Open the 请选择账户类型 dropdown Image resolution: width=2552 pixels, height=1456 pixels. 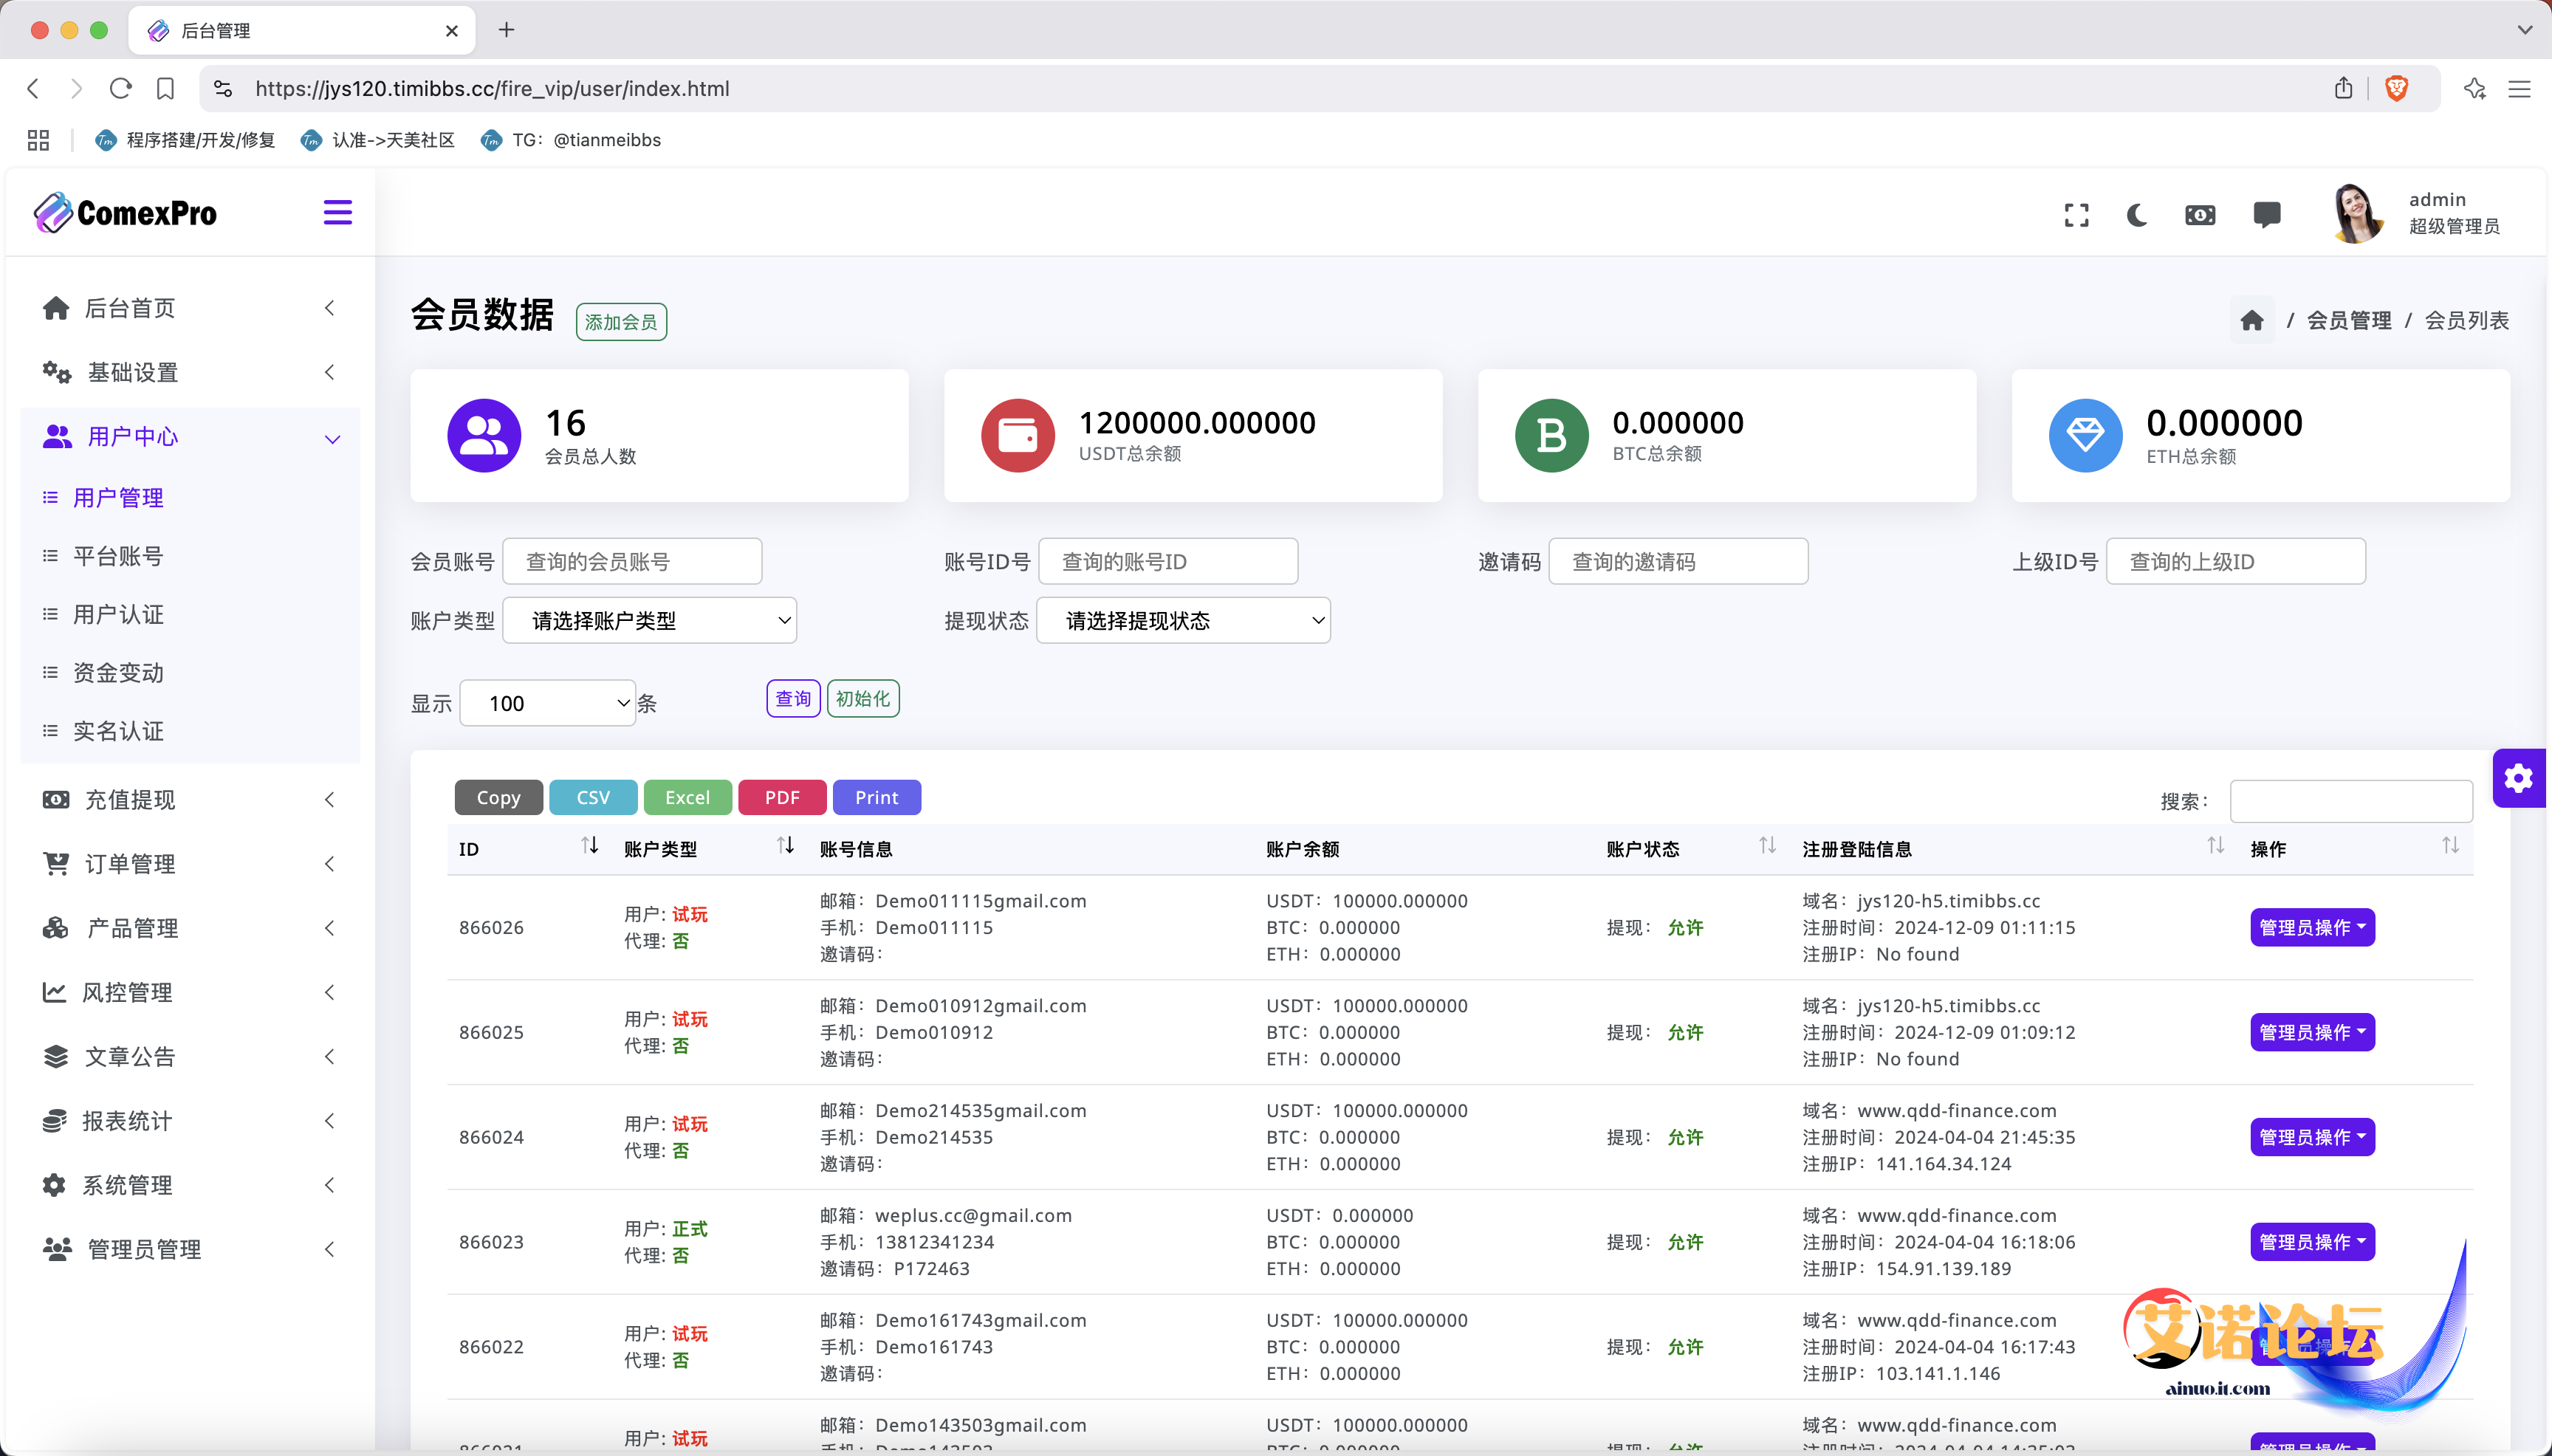(649, 620)
